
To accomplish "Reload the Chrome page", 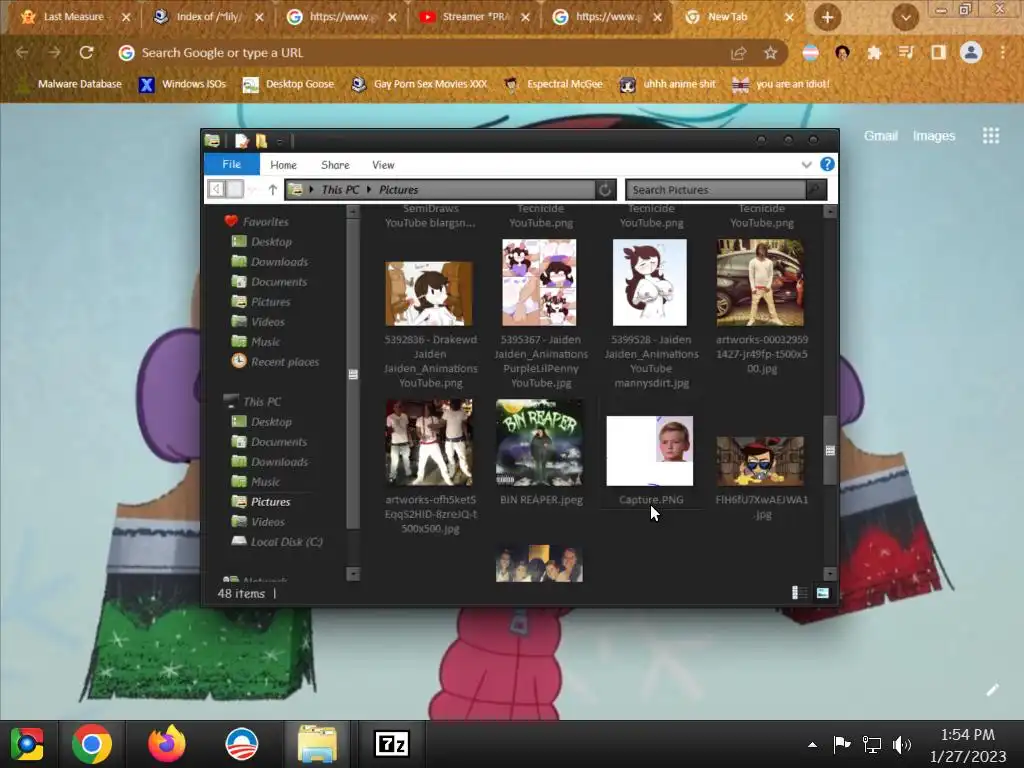I will tap(86, 53).
